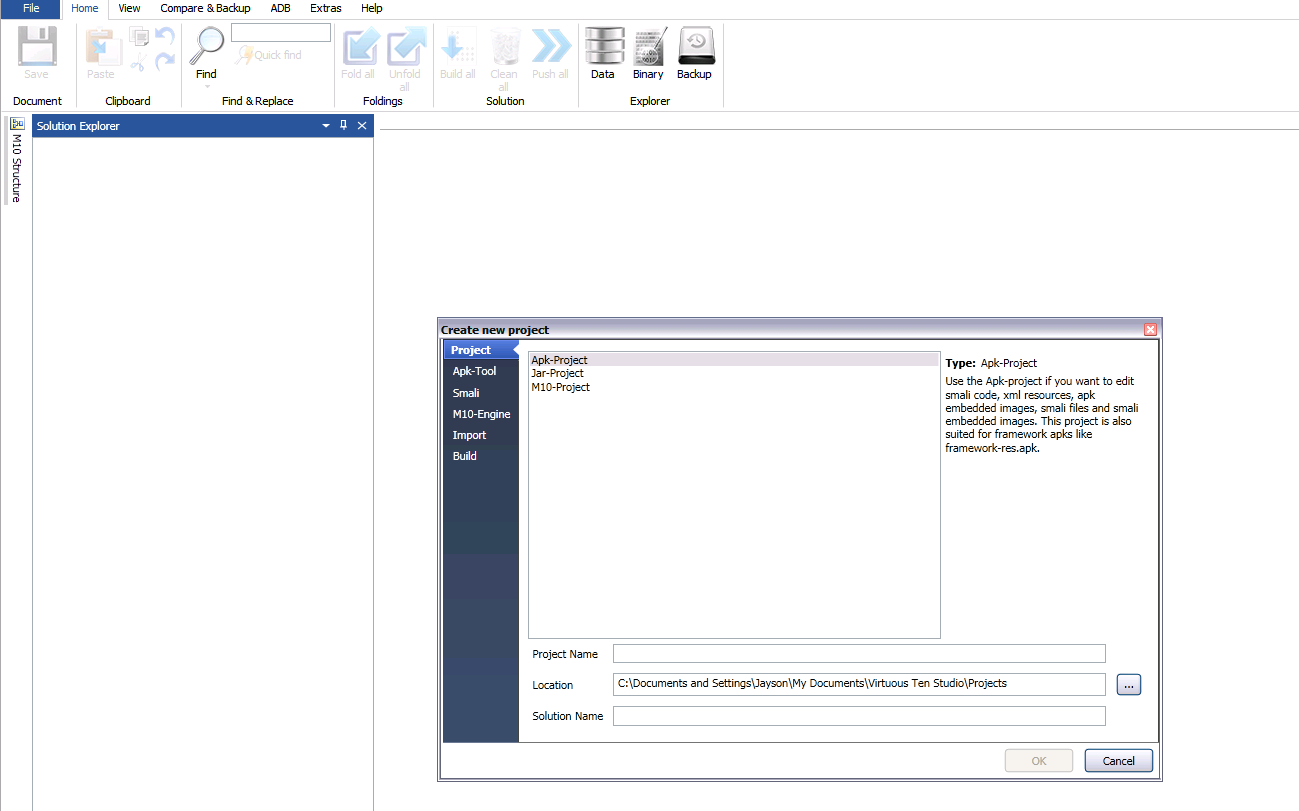Click the Quick find search box

click(x=281, y=33)
